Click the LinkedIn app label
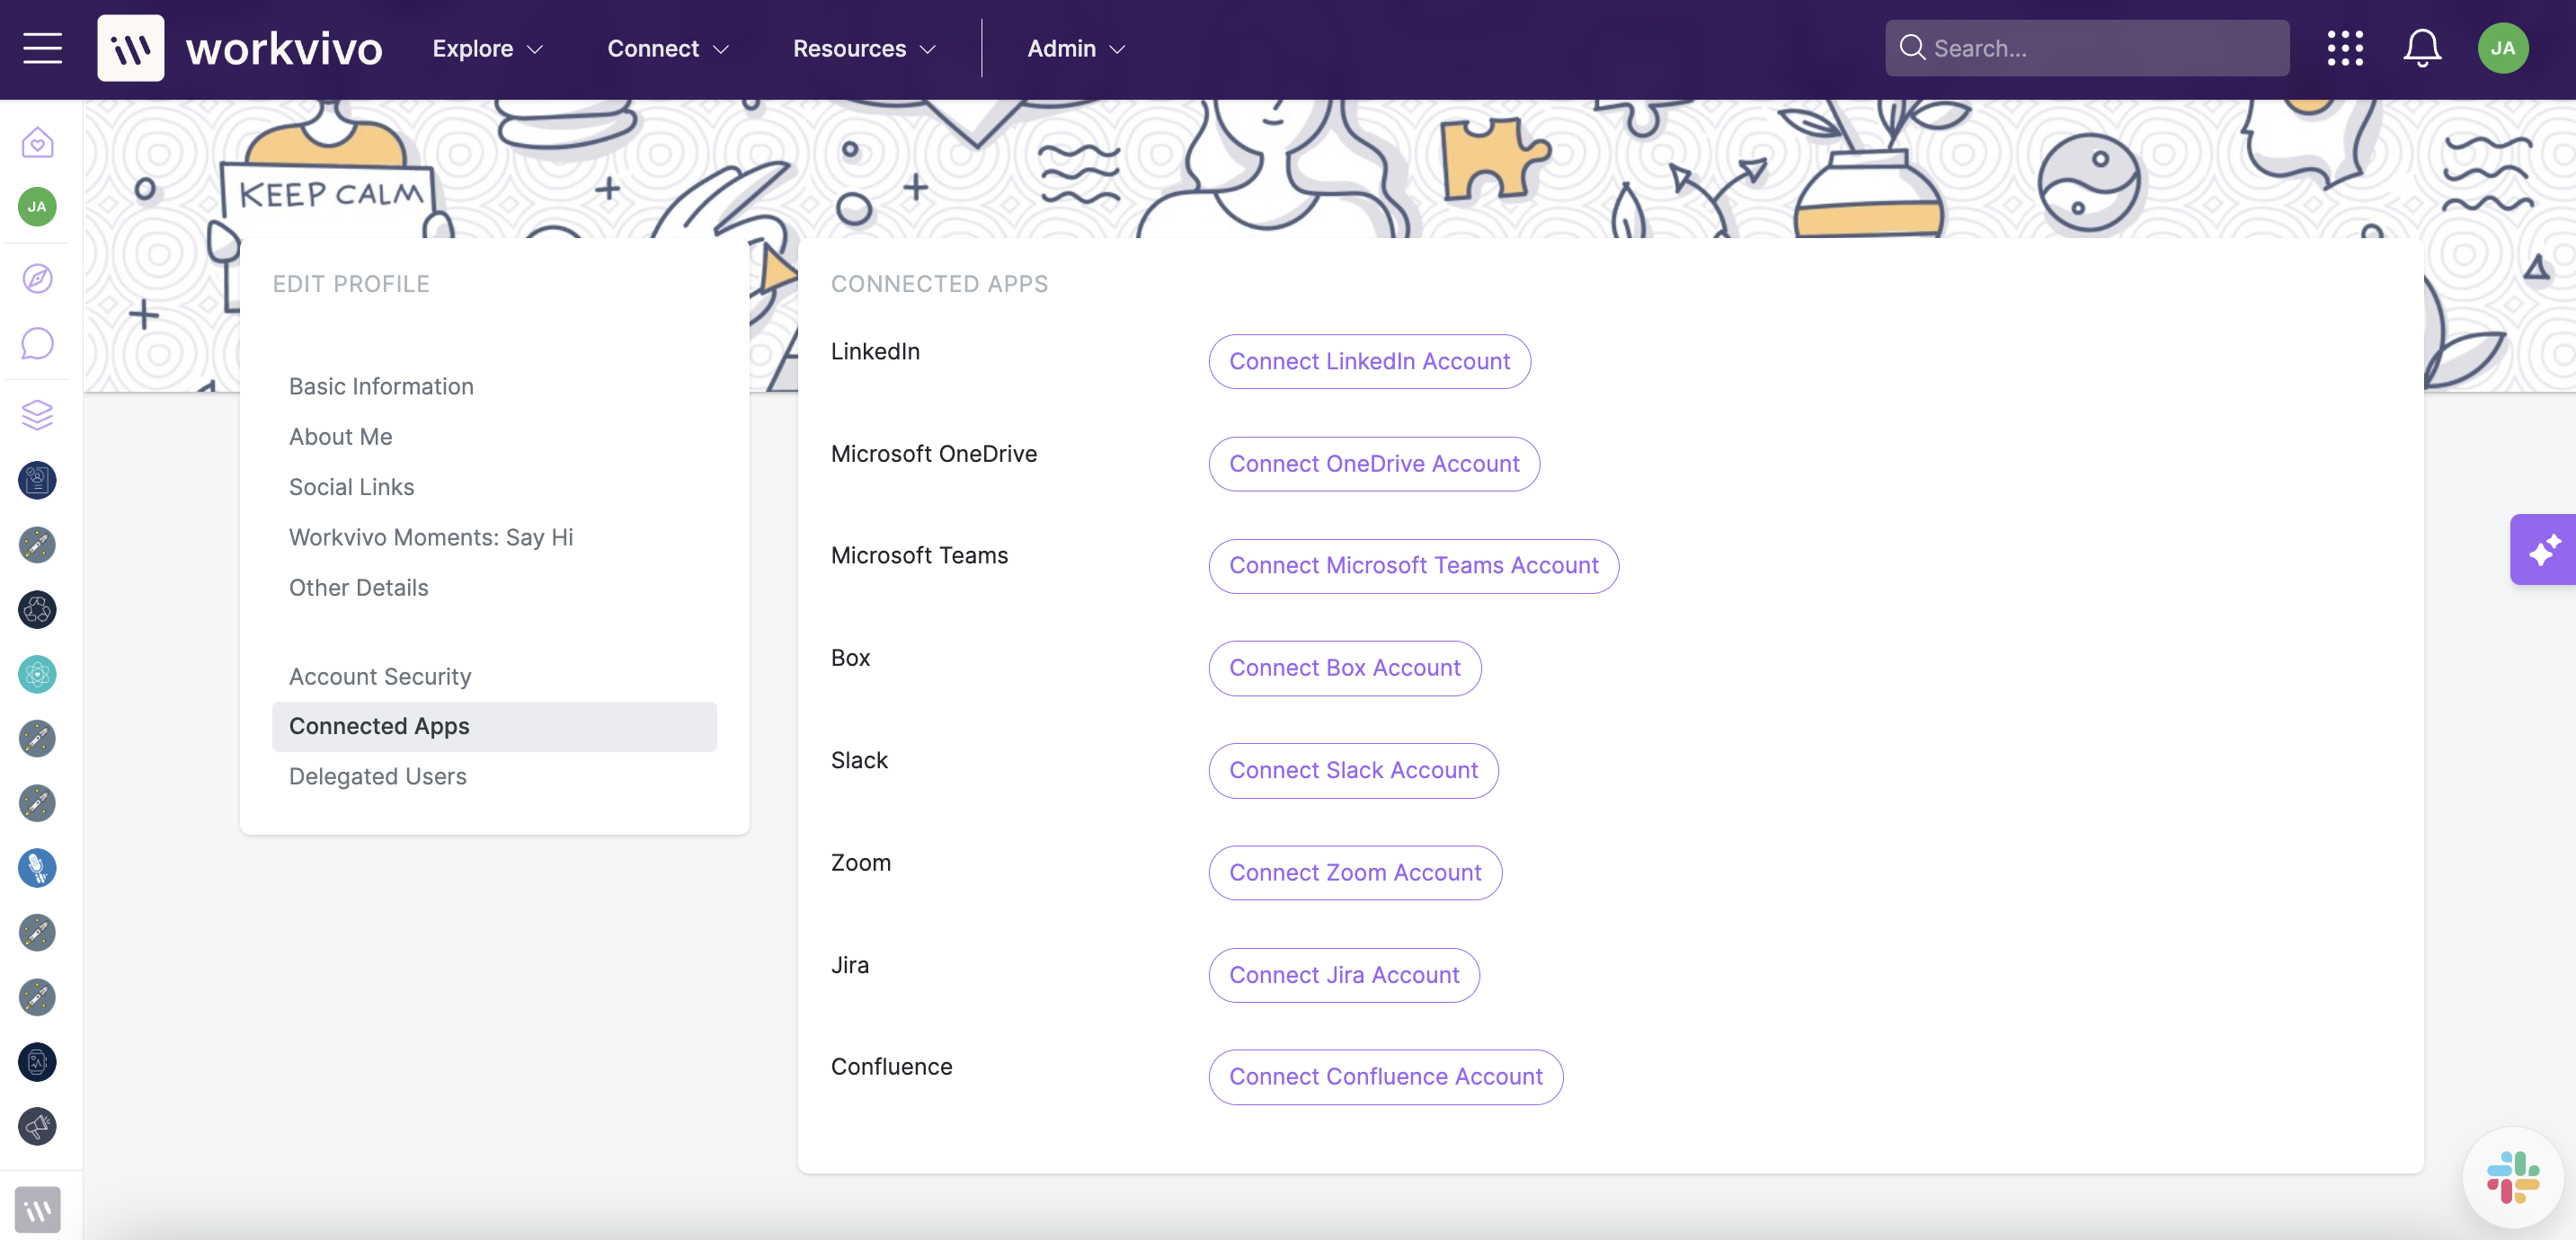 coord(875,351)
